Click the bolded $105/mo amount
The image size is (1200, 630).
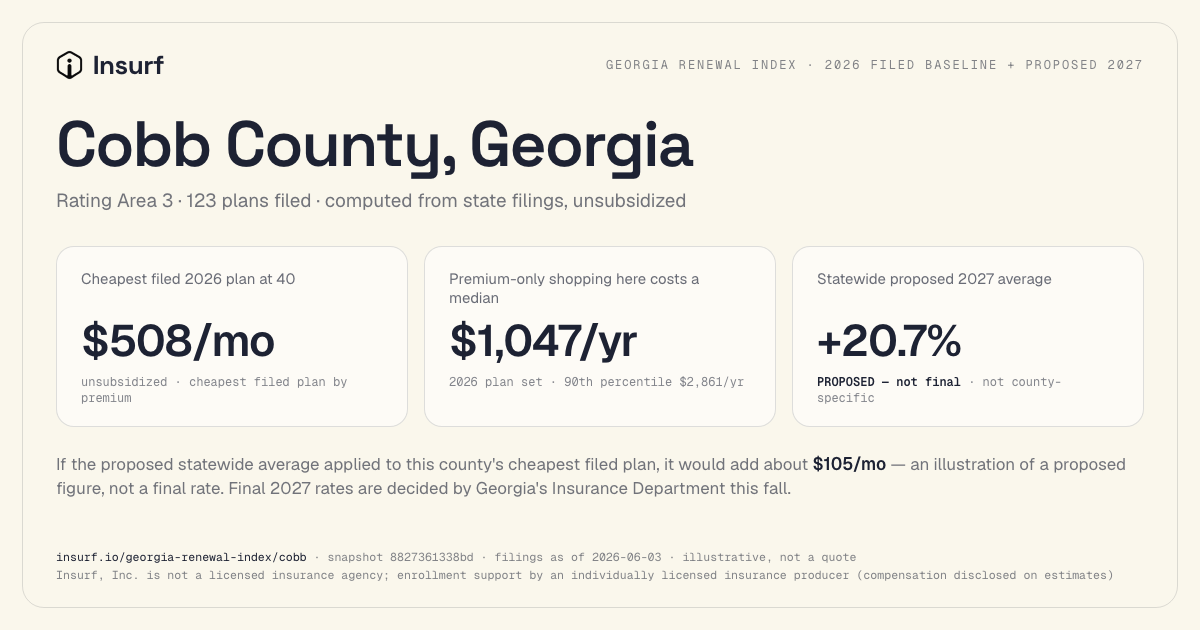pos(849,465)
